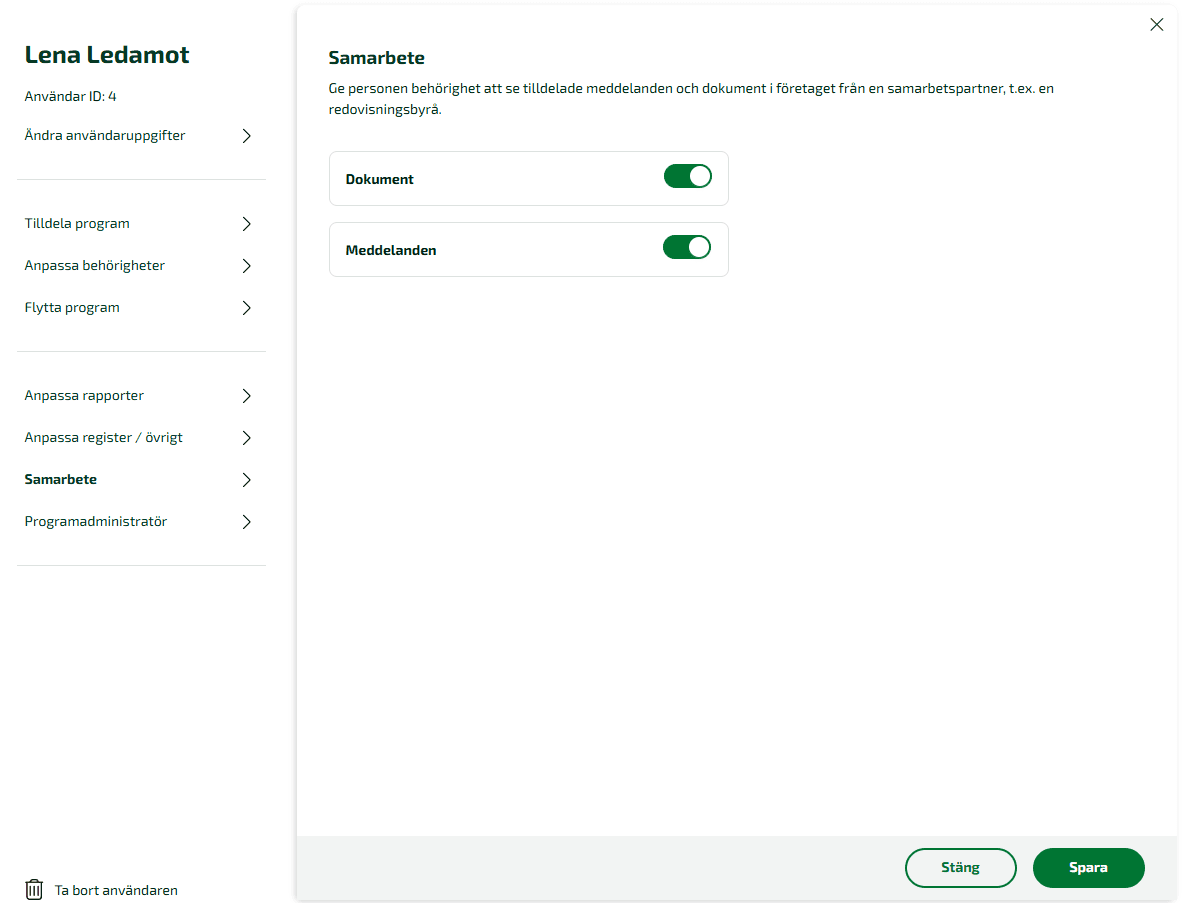
Task: Turn off the Meddelanden toggle switch
Action: tap(687, 248)
